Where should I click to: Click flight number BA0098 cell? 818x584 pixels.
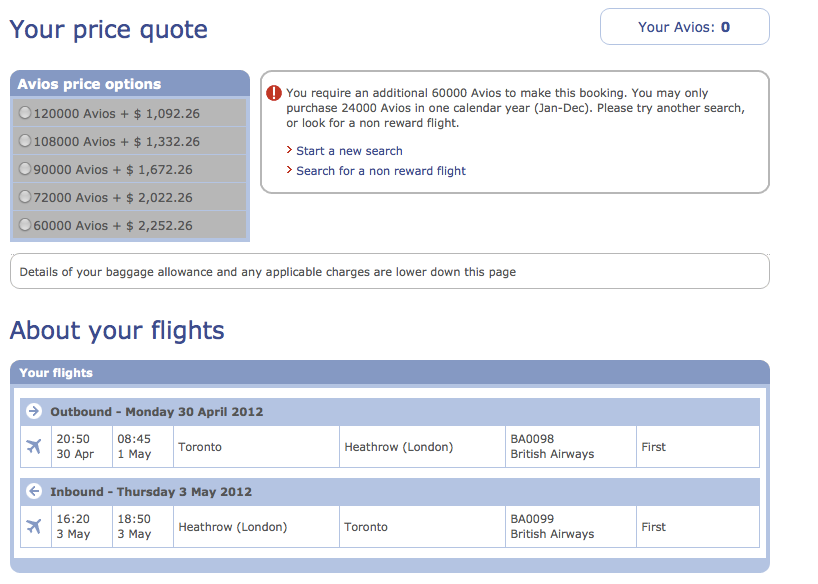click(x=571, y=447)
